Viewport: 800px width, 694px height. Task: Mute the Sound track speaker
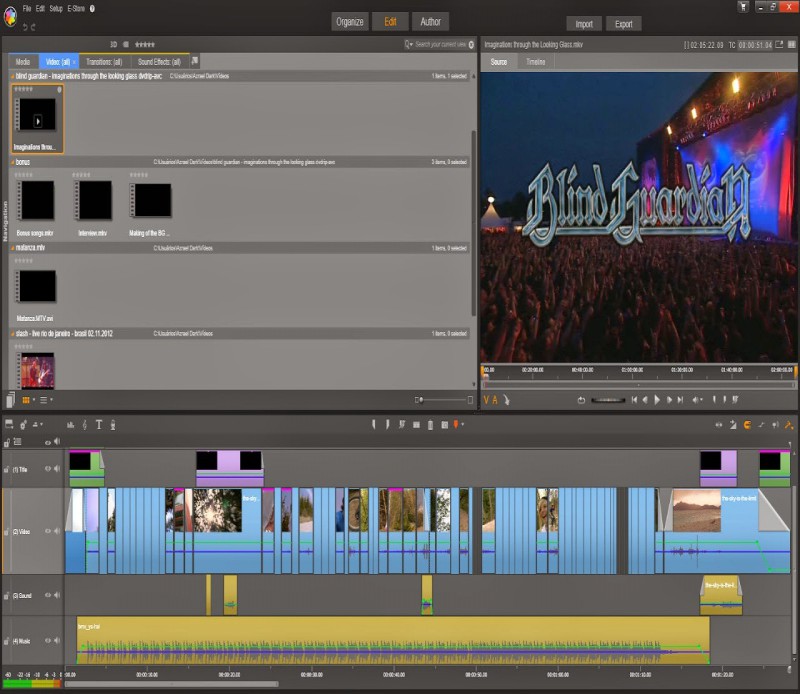coord(57,595)
